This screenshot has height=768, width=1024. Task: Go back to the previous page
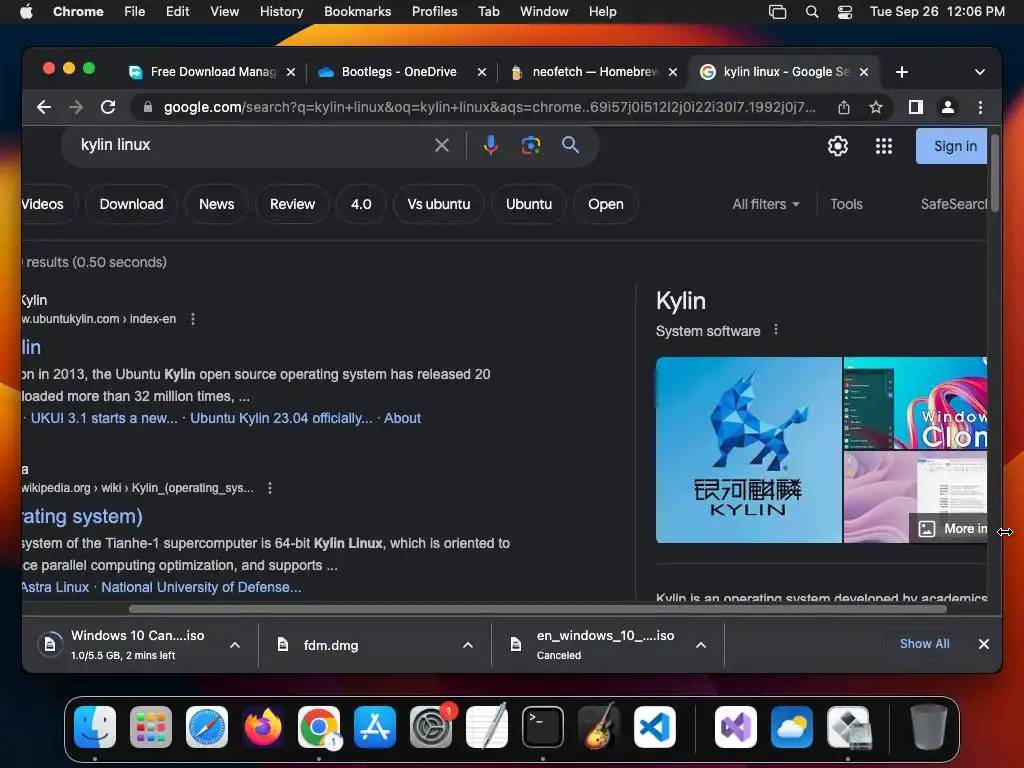[x=44, y=107]
